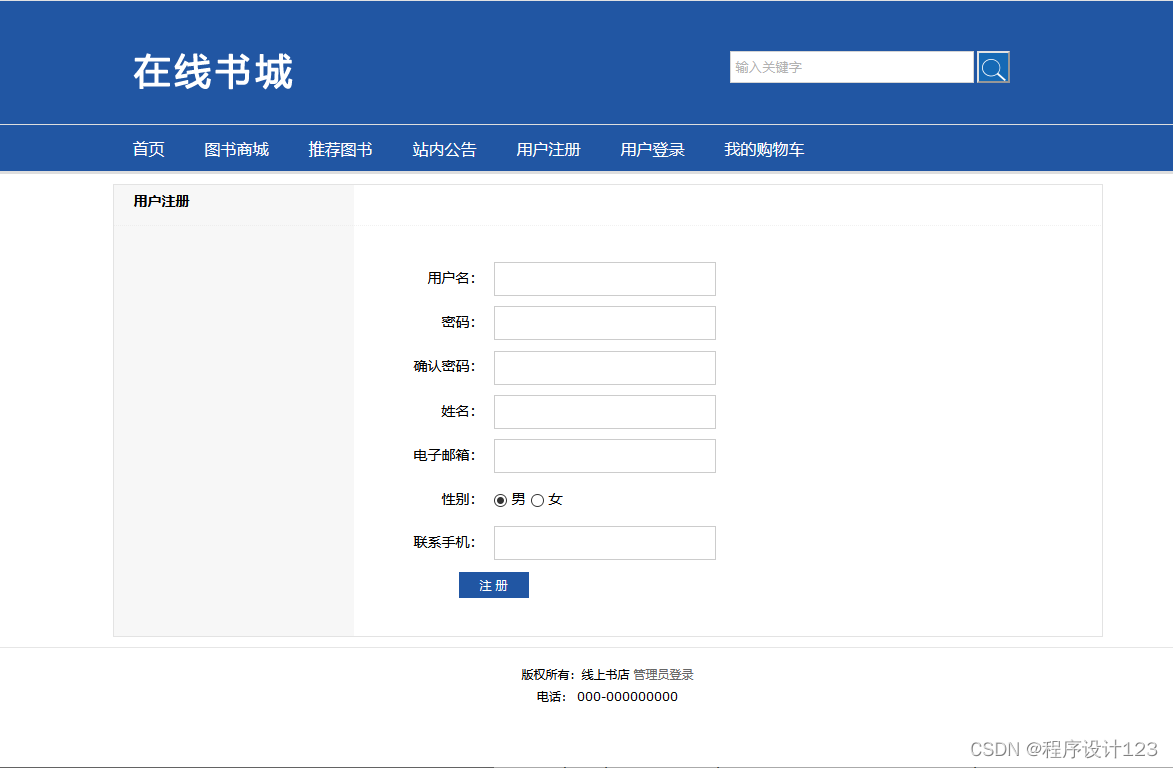Open the 站内公告 announcements page
Image resolution: width=1173 pixels, height=768 pixels.
coord(444,148)
